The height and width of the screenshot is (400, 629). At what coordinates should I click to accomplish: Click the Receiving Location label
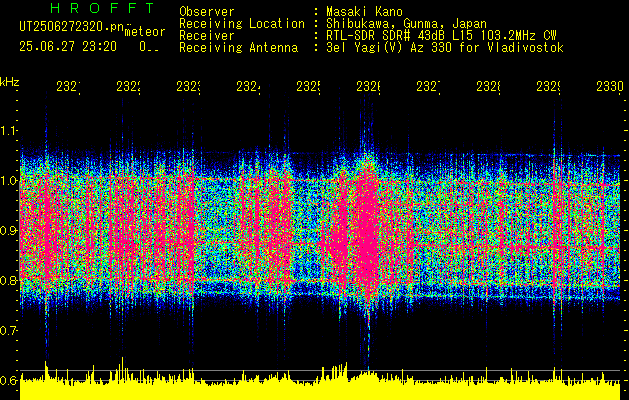pyautogui.click(x=242, y=24)
